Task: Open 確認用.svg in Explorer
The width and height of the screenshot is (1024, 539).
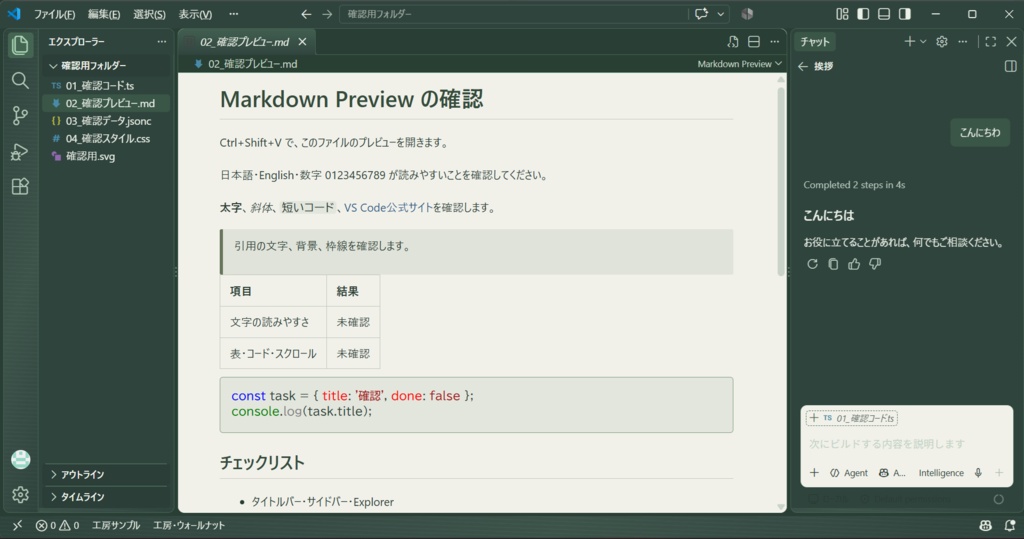Action: coord(107,156)
